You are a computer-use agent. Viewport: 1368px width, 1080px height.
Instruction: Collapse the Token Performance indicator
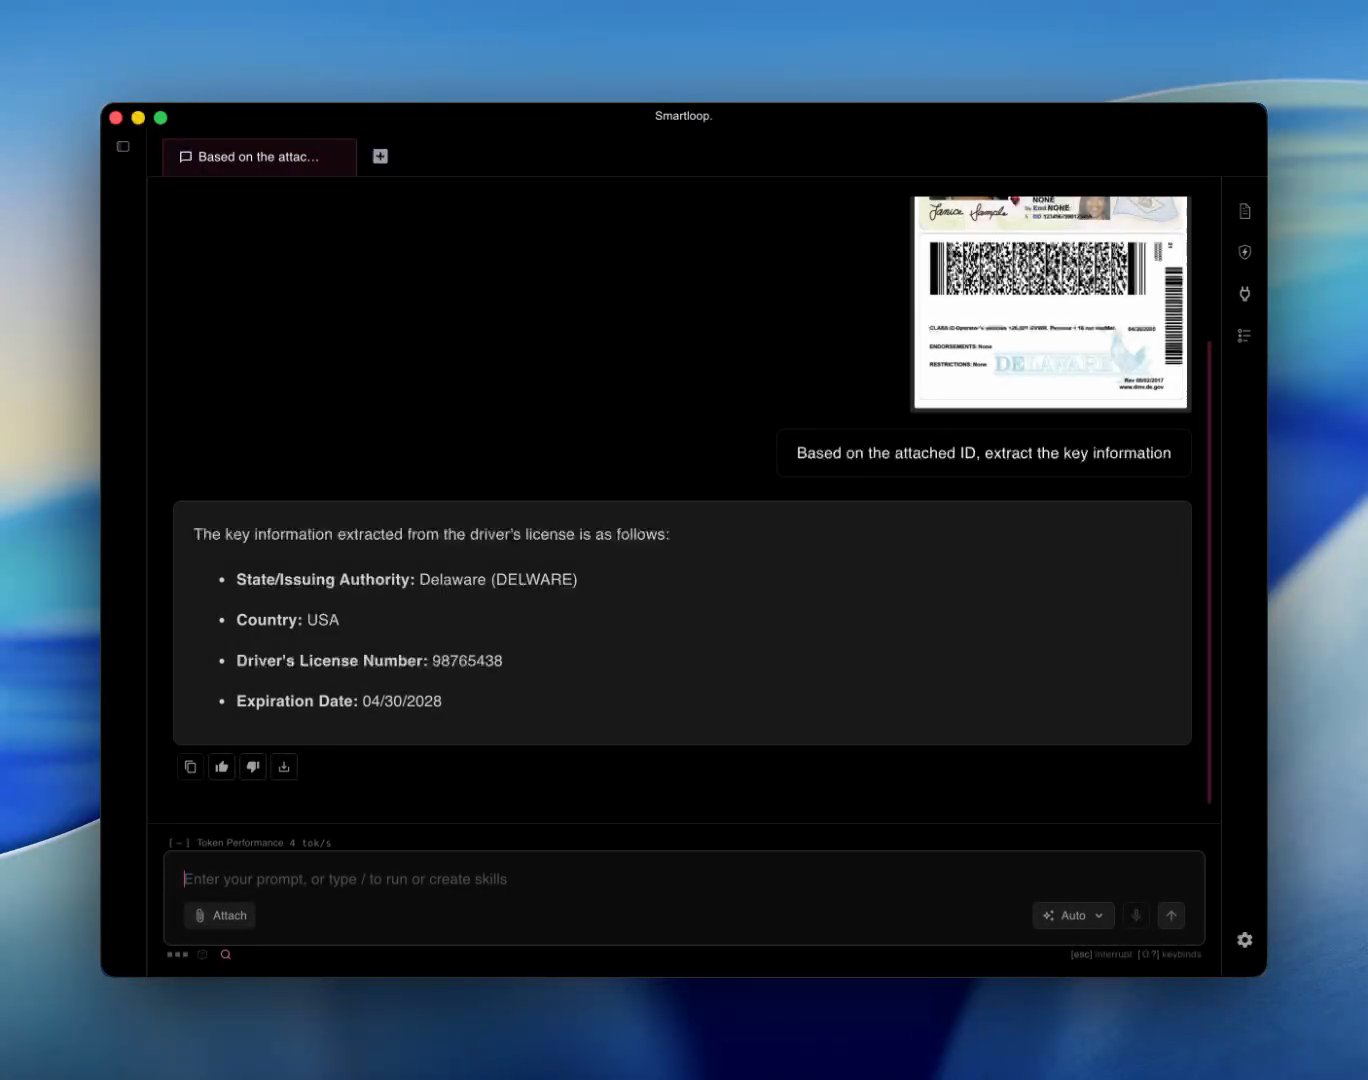point(179,843)
